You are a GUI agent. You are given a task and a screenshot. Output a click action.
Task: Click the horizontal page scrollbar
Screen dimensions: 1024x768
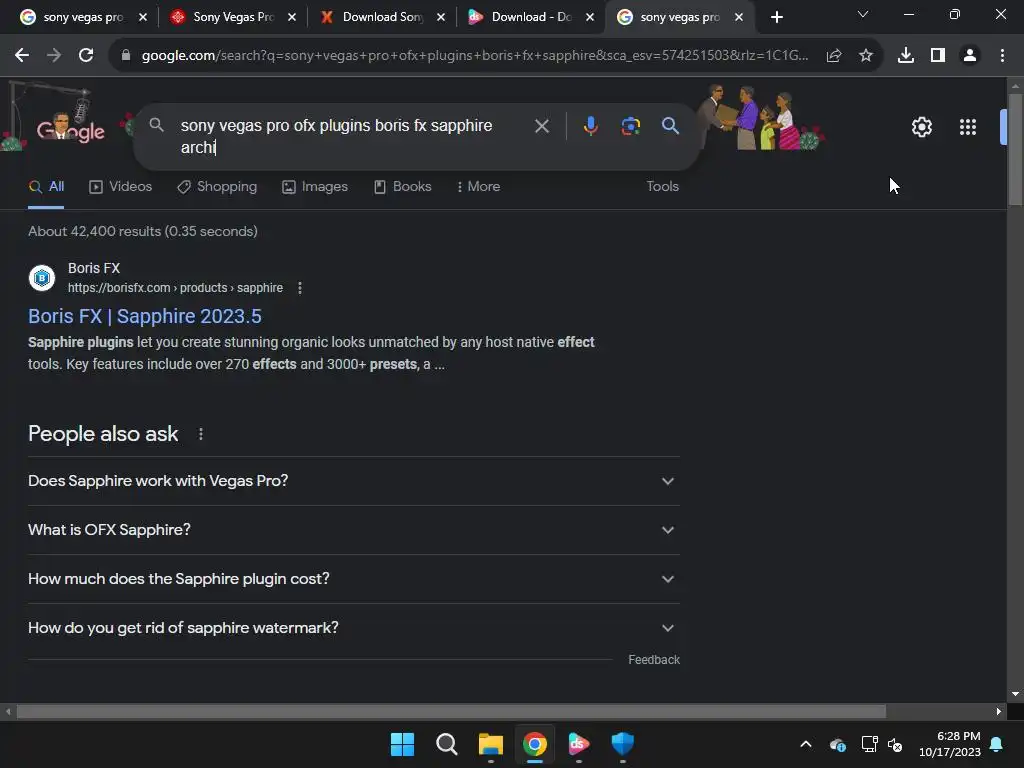point(451,712)
